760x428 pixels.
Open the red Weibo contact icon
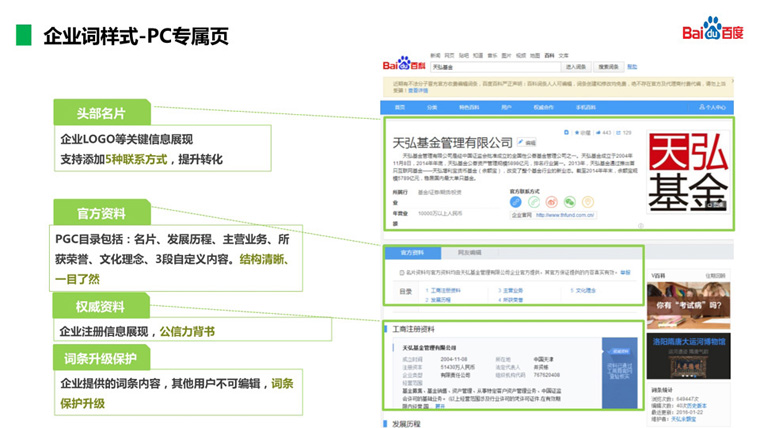pyautogui.click(x=552, y=202)
